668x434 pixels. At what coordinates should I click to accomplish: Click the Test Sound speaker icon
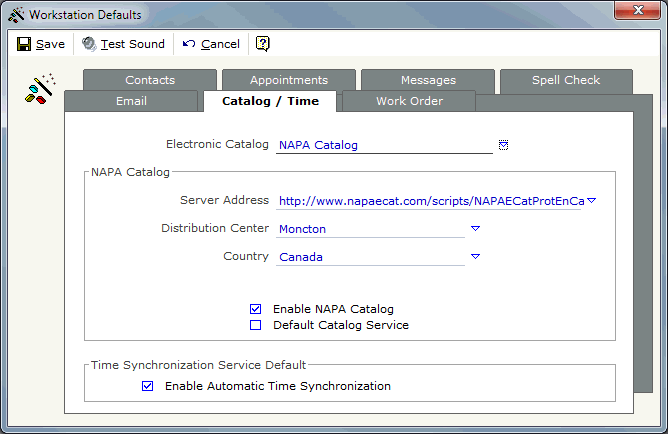click(89, 44)
